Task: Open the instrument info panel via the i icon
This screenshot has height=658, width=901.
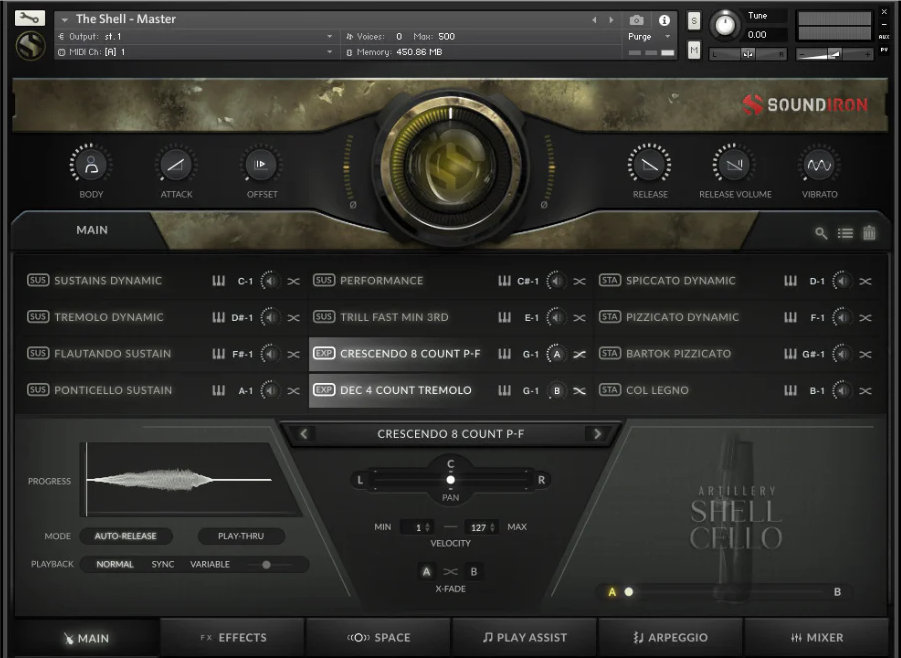Action: (666, 20)
